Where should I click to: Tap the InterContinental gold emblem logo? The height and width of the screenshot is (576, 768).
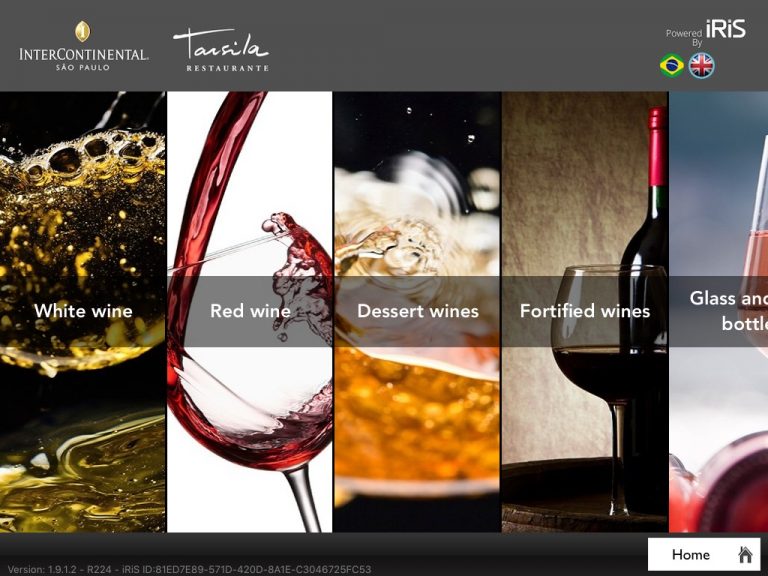(x=83, y=31)
